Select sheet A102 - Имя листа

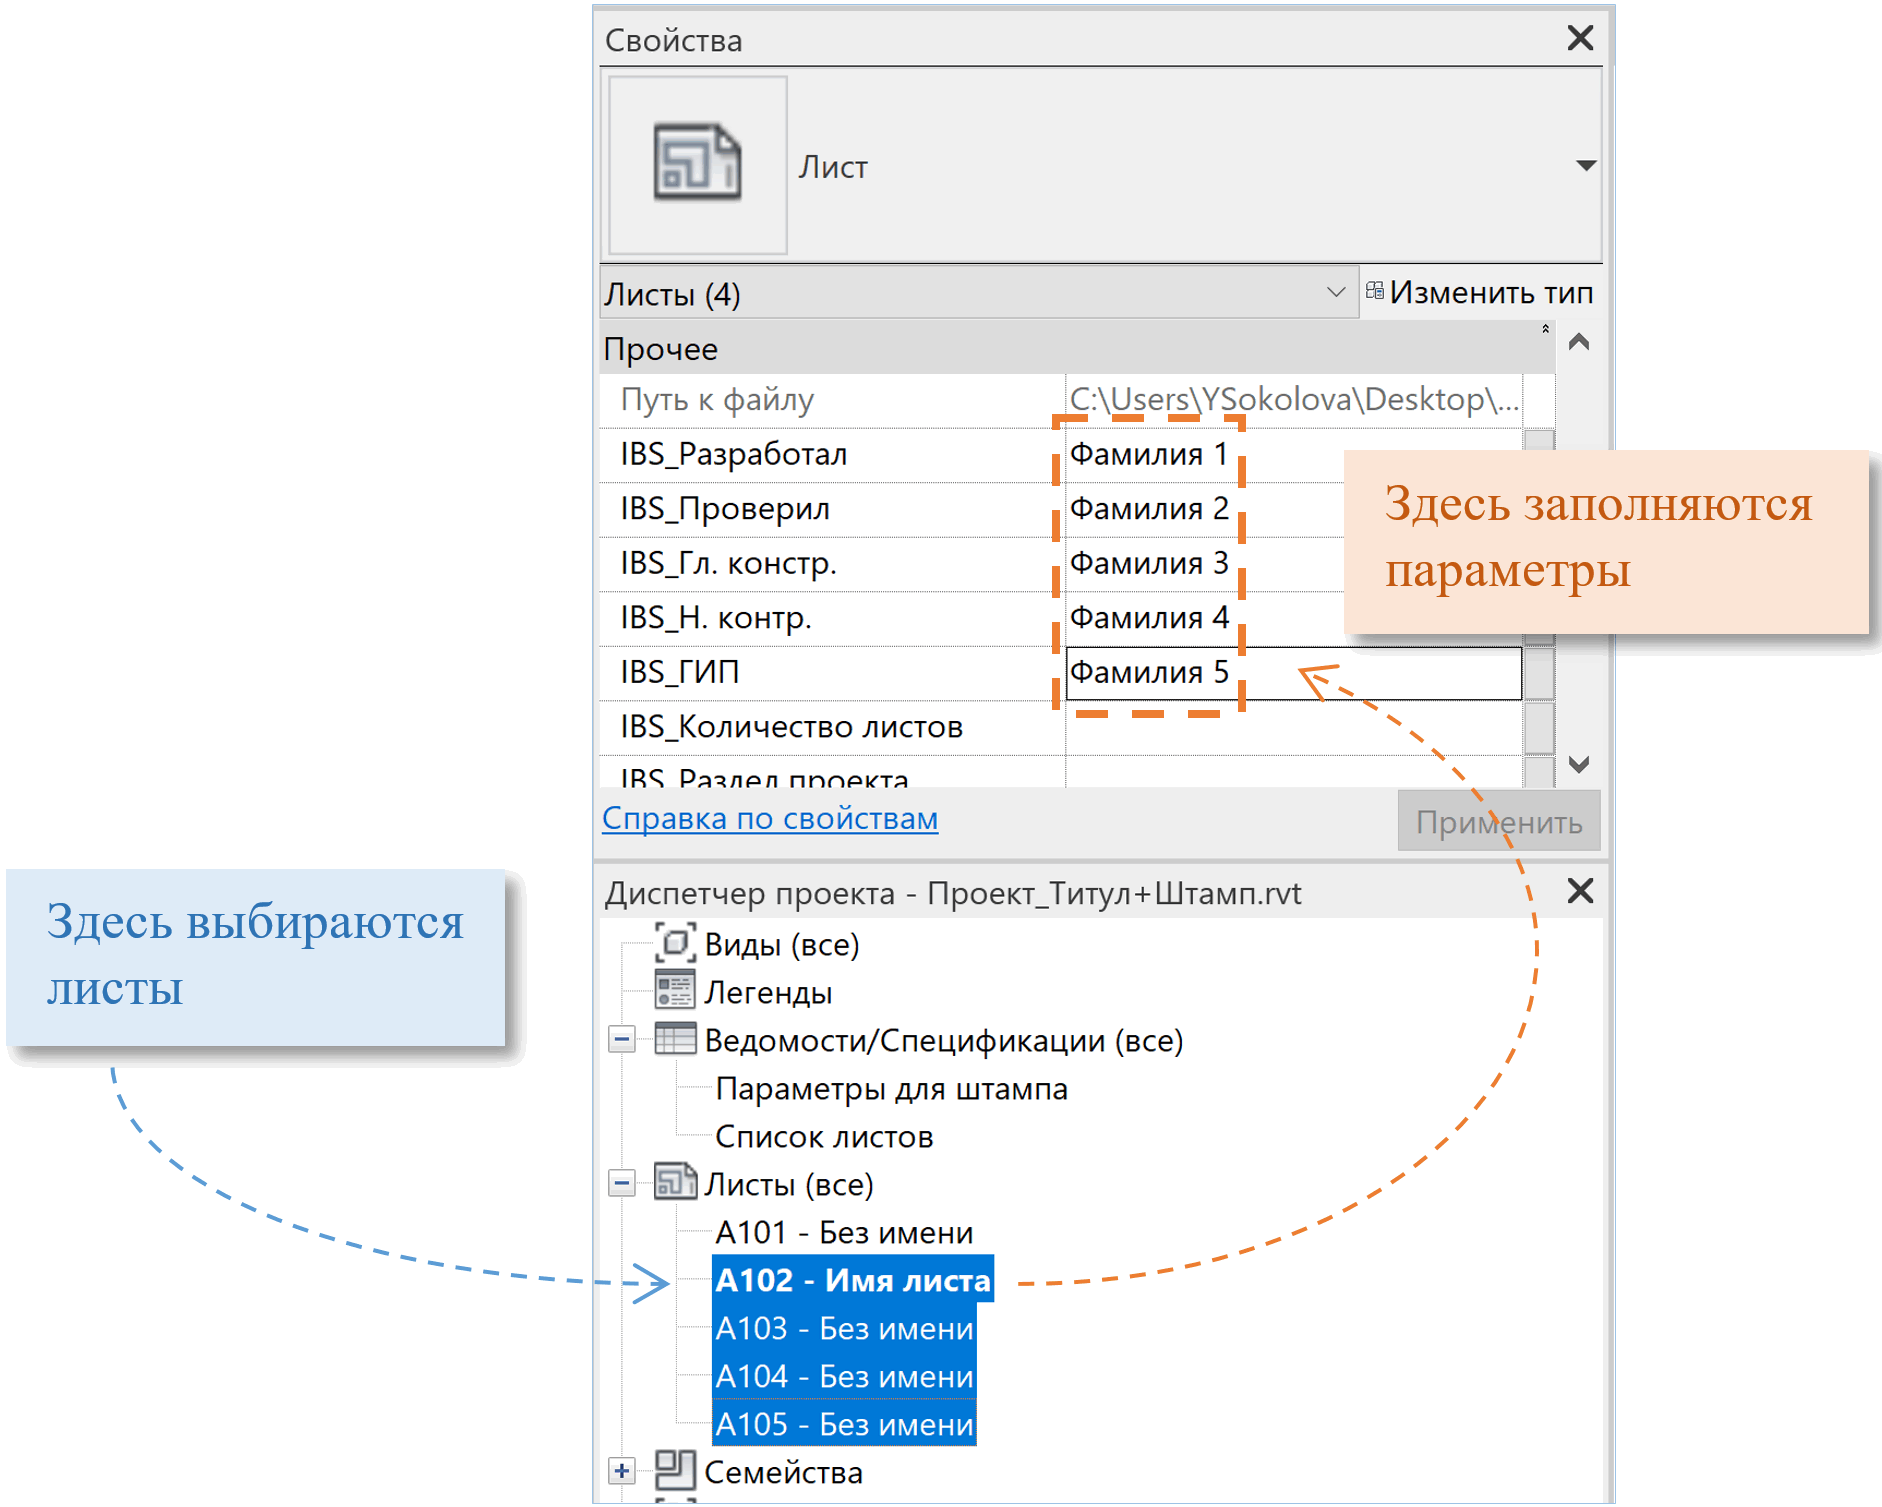(853, 1280)
